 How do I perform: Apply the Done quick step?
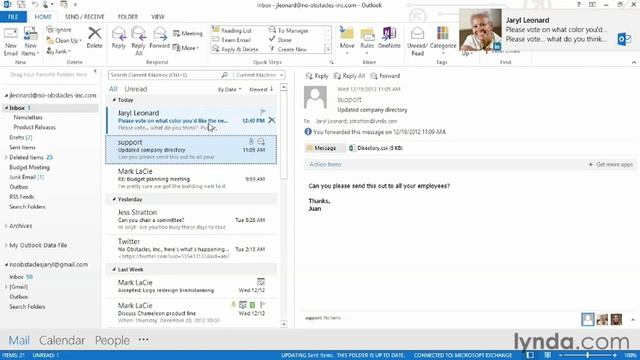click(280, 40)
